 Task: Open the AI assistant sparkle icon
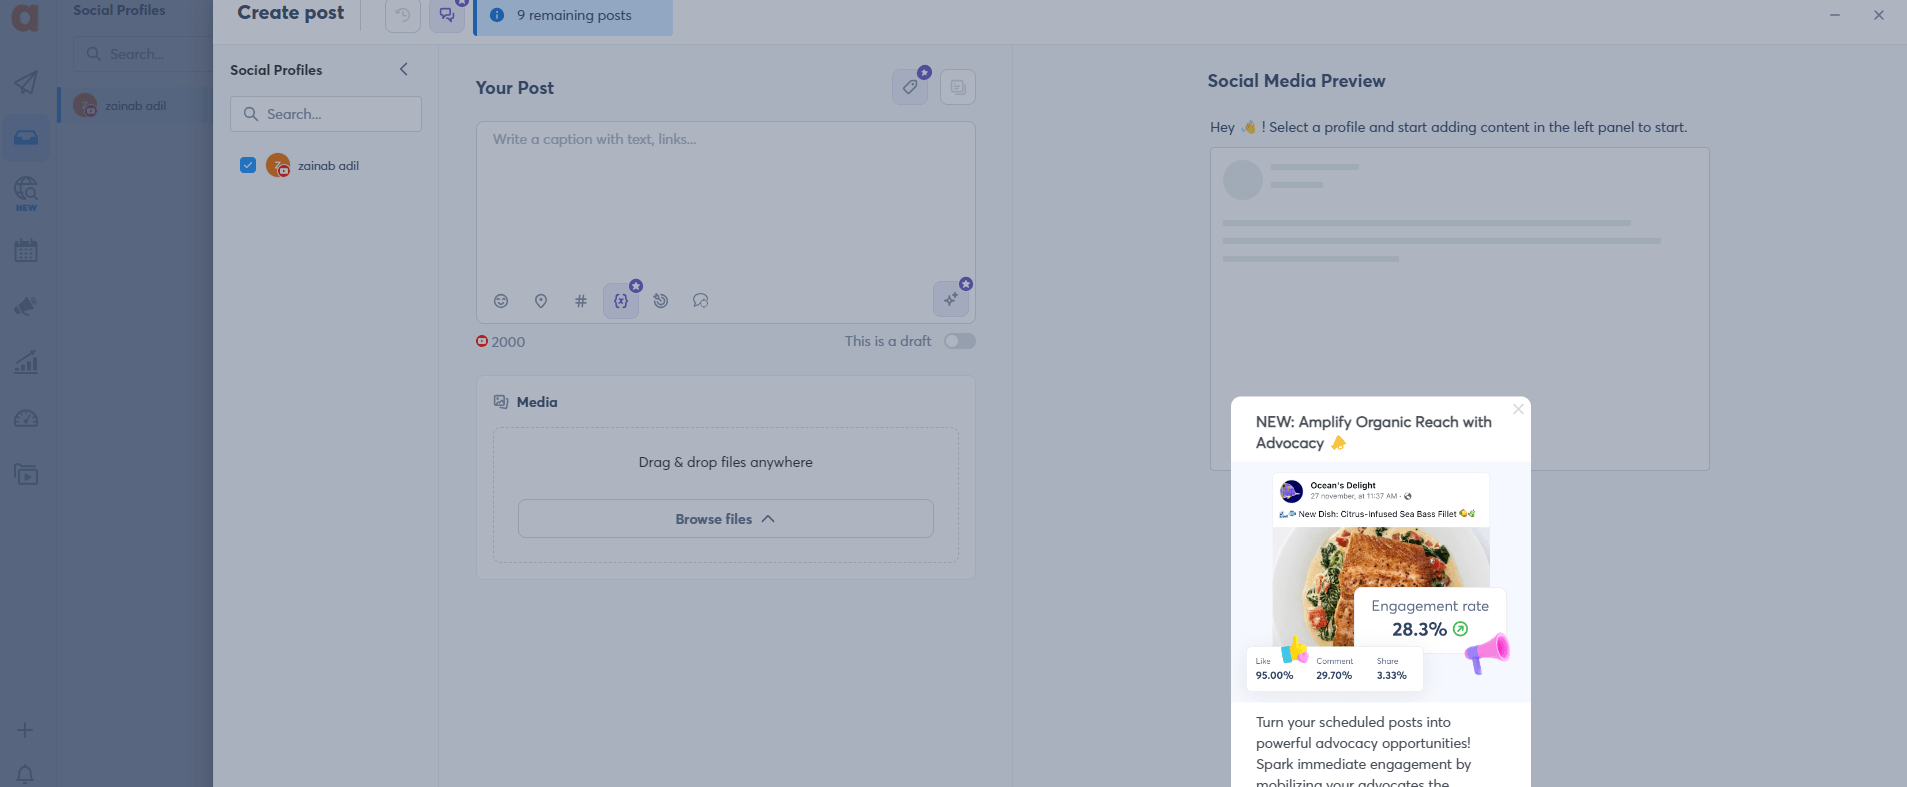coord(951,300)
